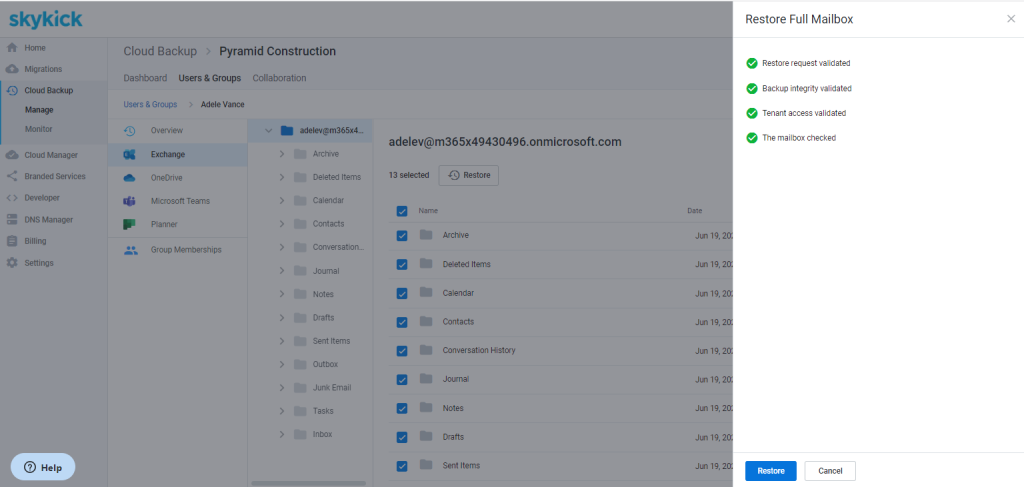The image size is (1024, 487).
Task: Click the Planner icon
Action: click(129, 224)
